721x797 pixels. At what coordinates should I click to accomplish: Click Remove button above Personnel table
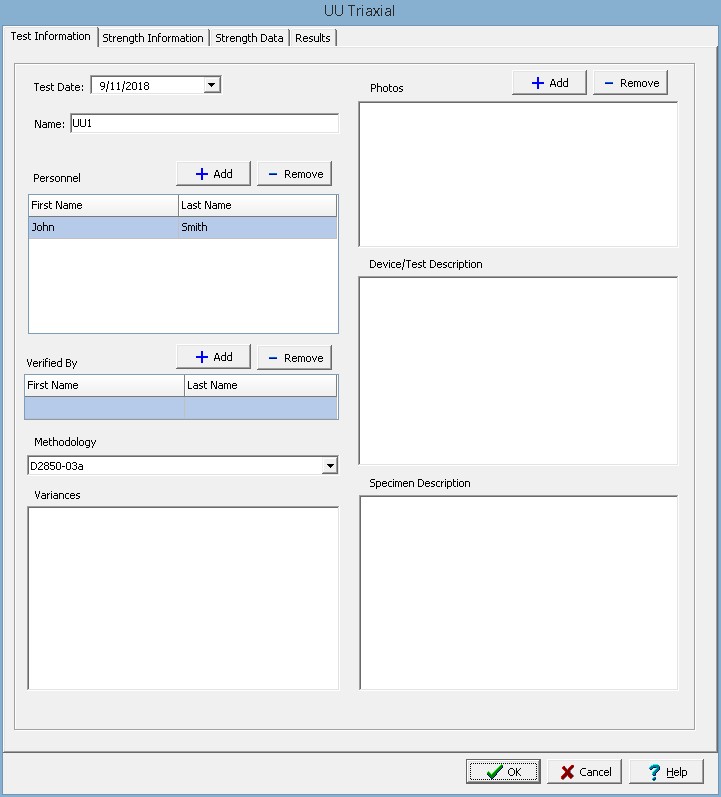click(x=294, y=174)
